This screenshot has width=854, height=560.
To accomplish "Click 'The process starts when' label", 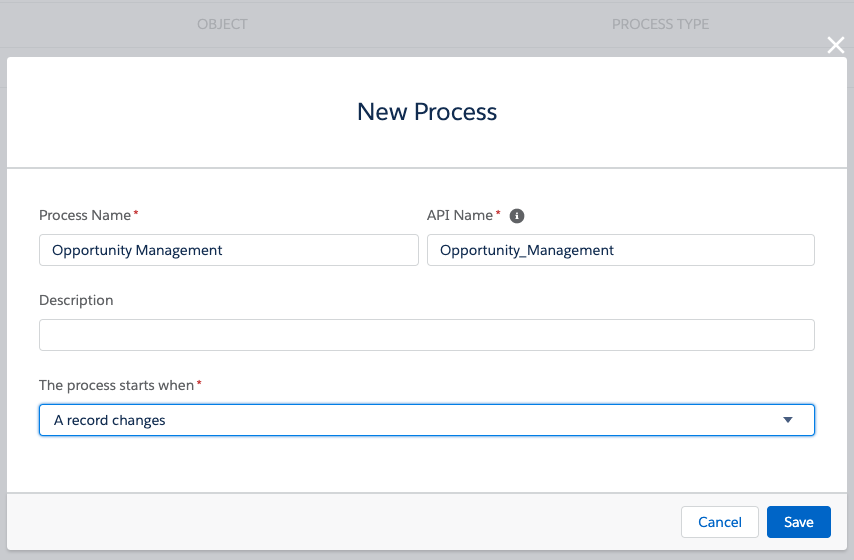I will point(117,385).
